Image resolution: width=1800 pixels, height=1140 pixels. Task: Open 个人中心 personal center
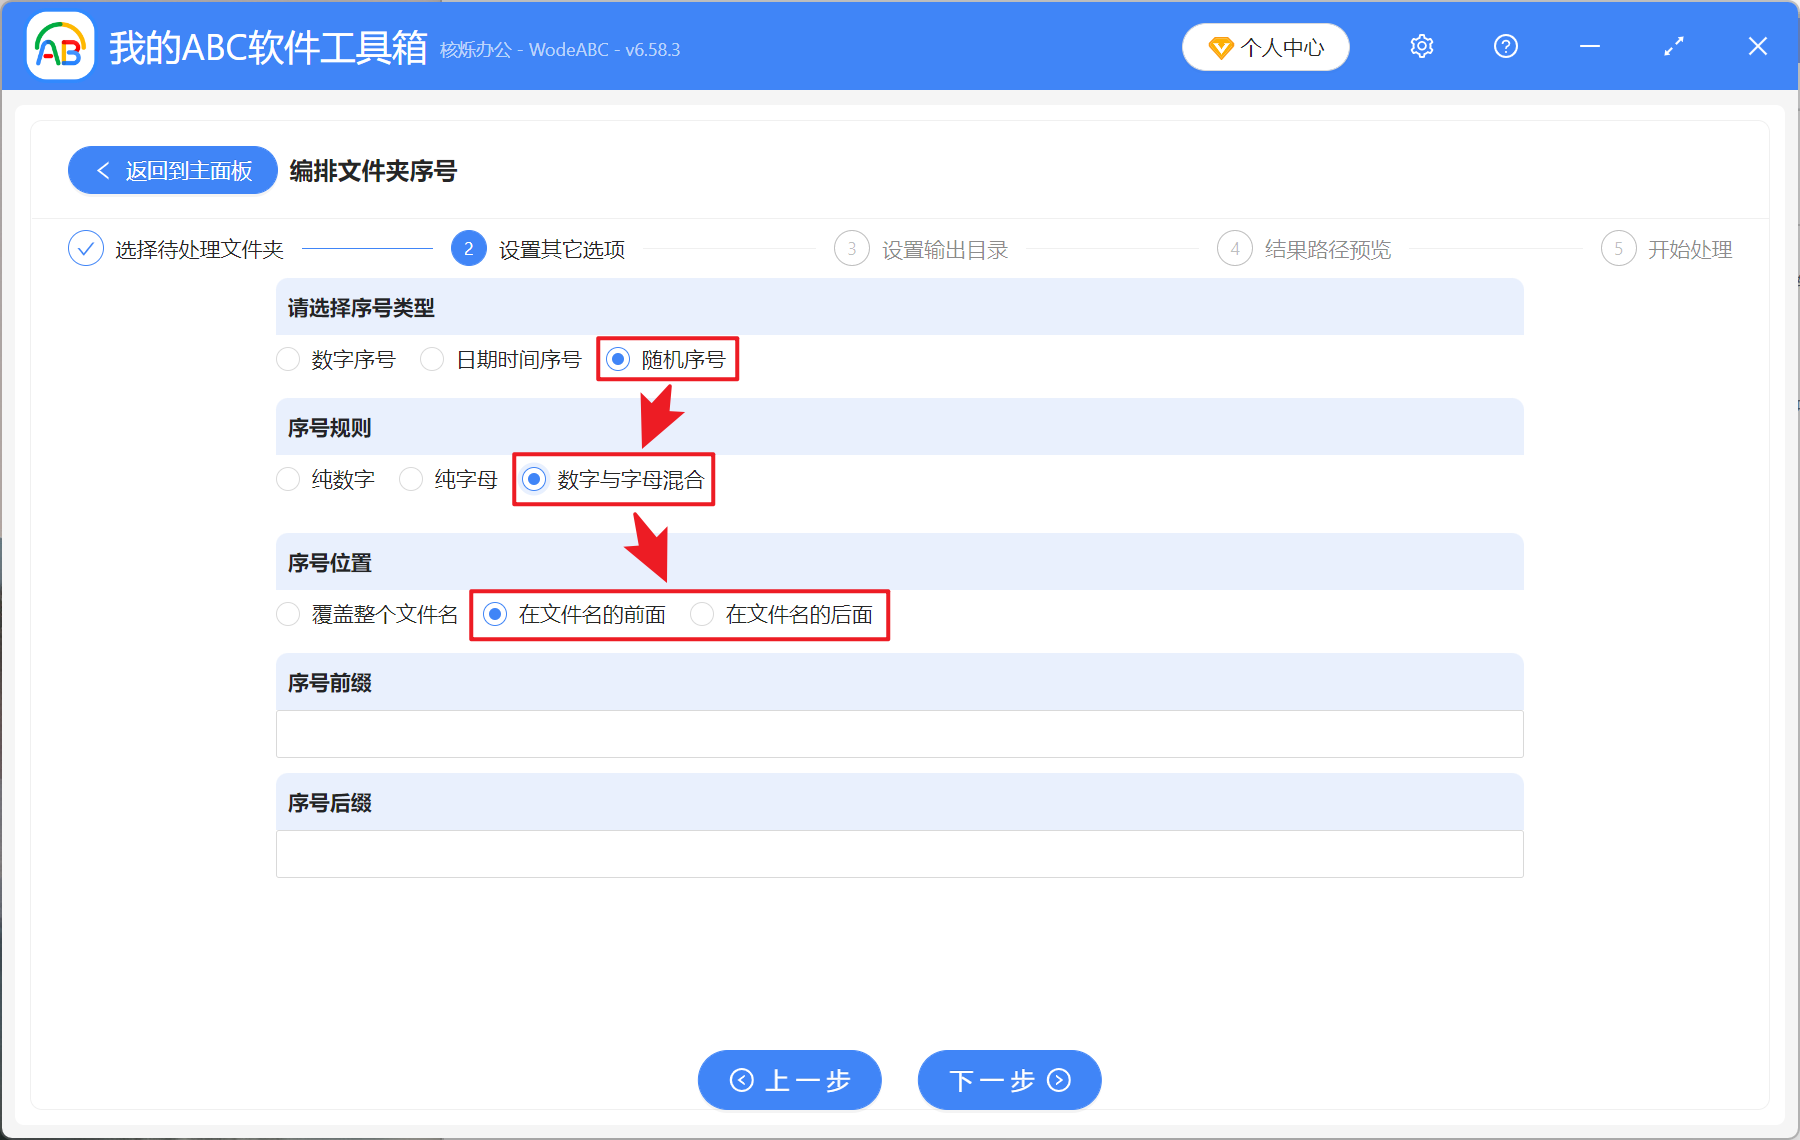1265,47
